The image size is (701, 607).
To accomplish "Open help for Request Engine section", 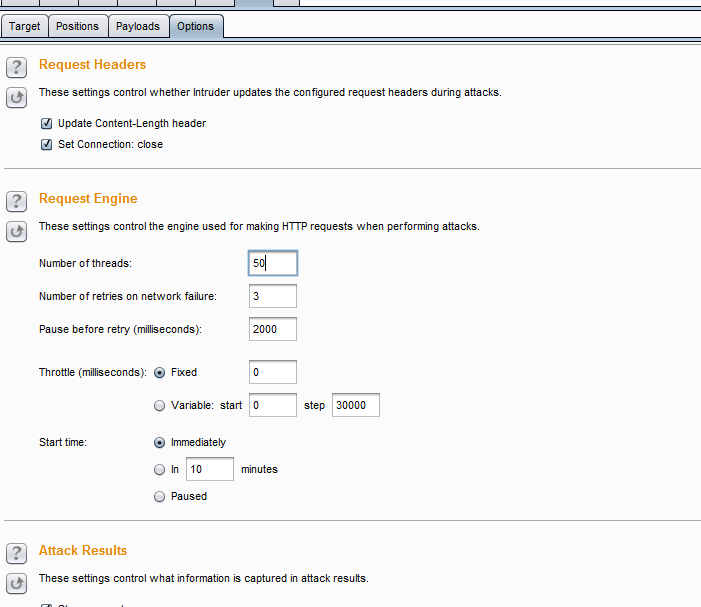I will pyautogui.click(x=16, y=201).
